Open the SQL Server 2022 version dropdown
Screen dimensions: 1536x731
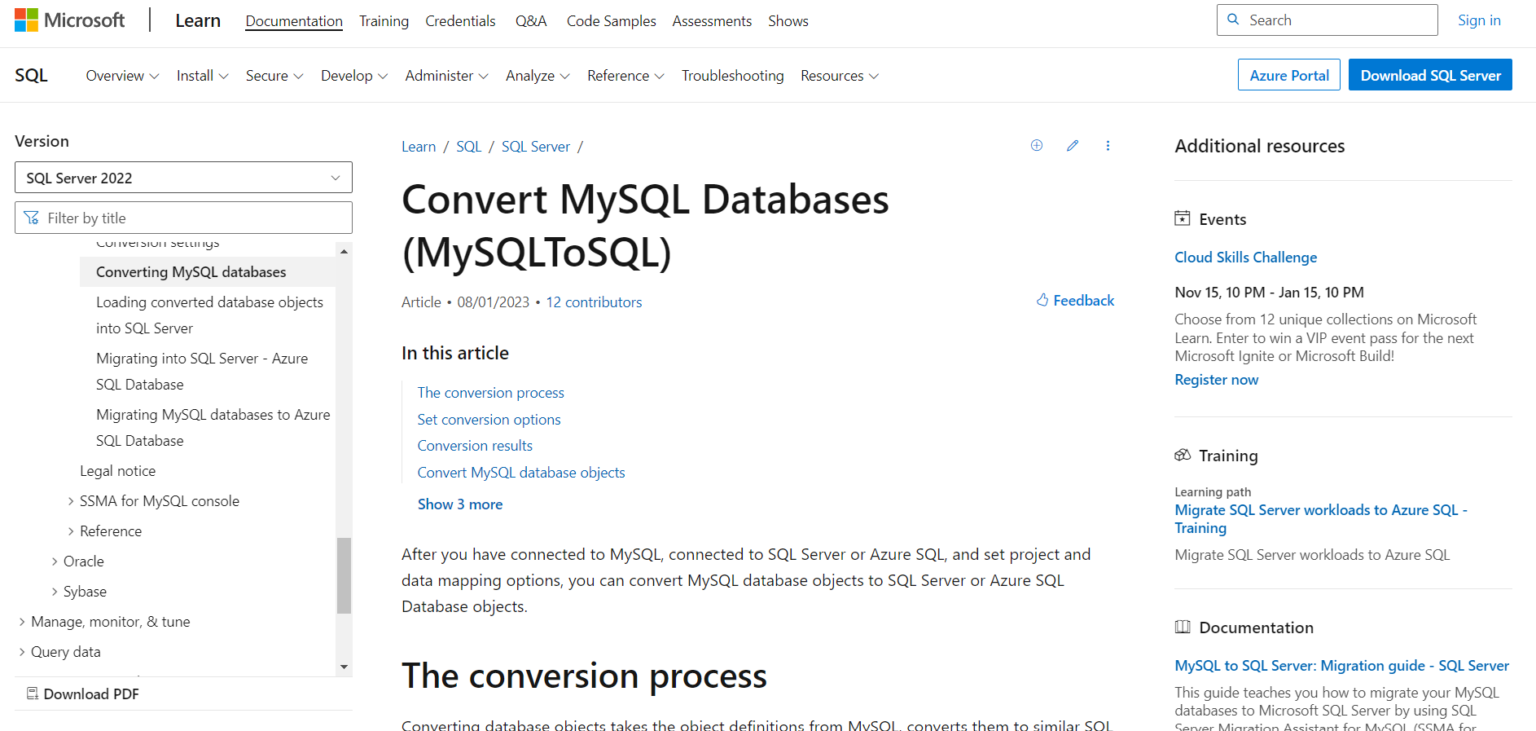(183, 178)
